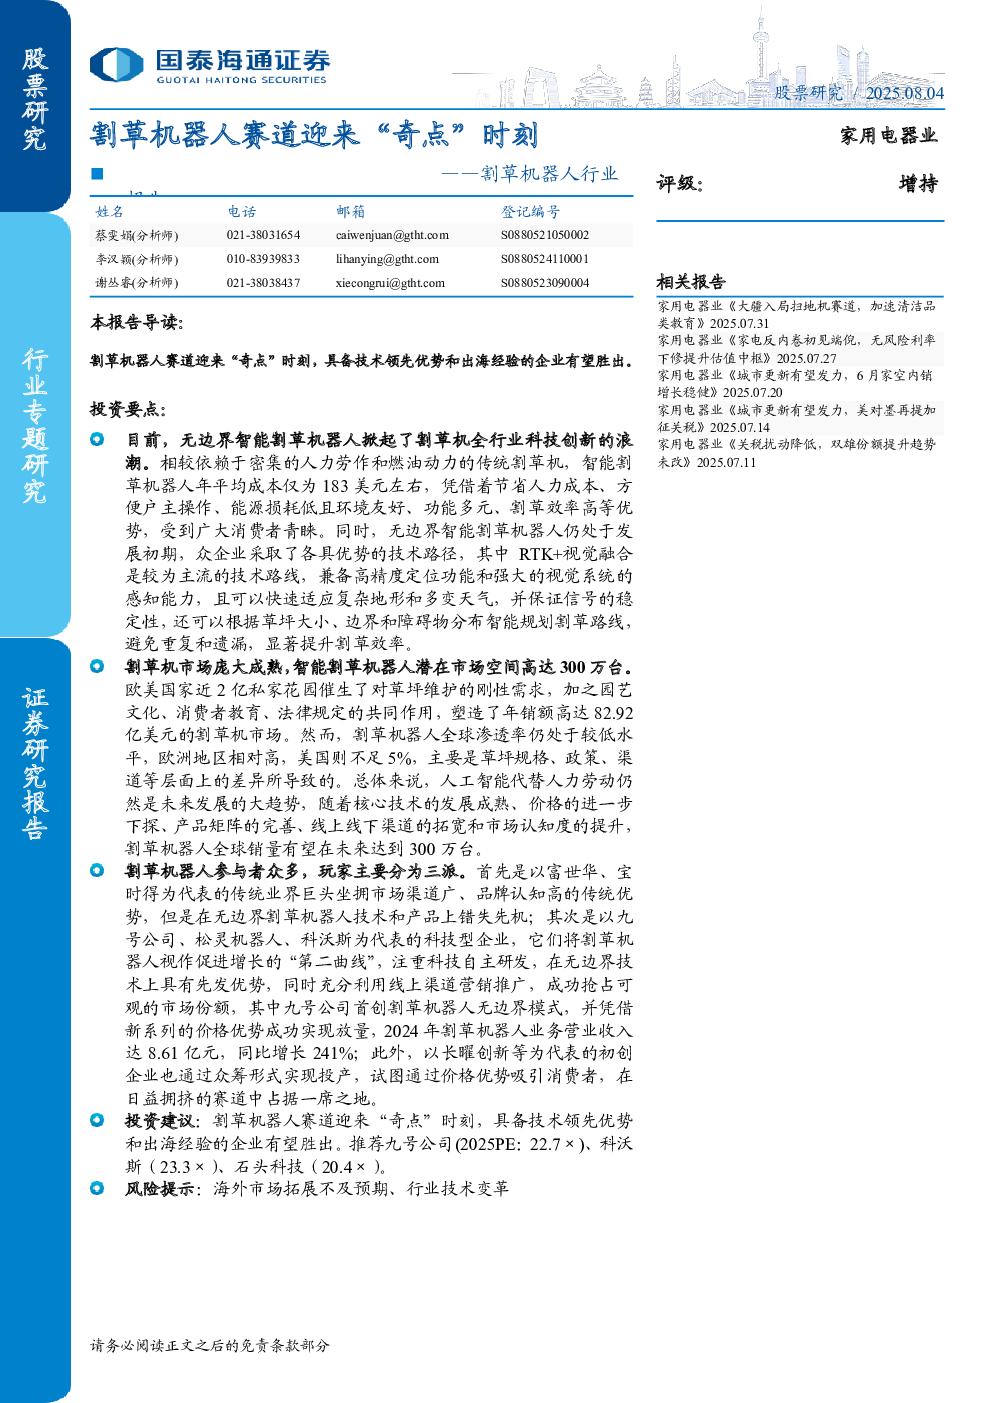Image resolution: width=992 pixels, height=1403 pixels.
Task: Click the "评级:" label
Action: pos(680,183)
